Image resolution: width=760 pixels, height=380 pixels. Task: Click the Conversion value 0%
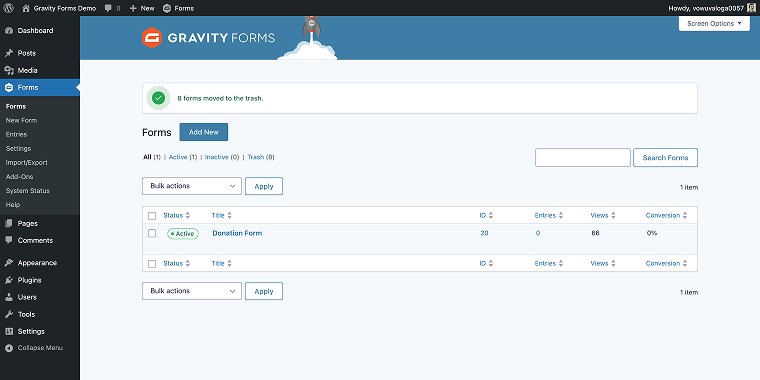(x=651, y=233)
